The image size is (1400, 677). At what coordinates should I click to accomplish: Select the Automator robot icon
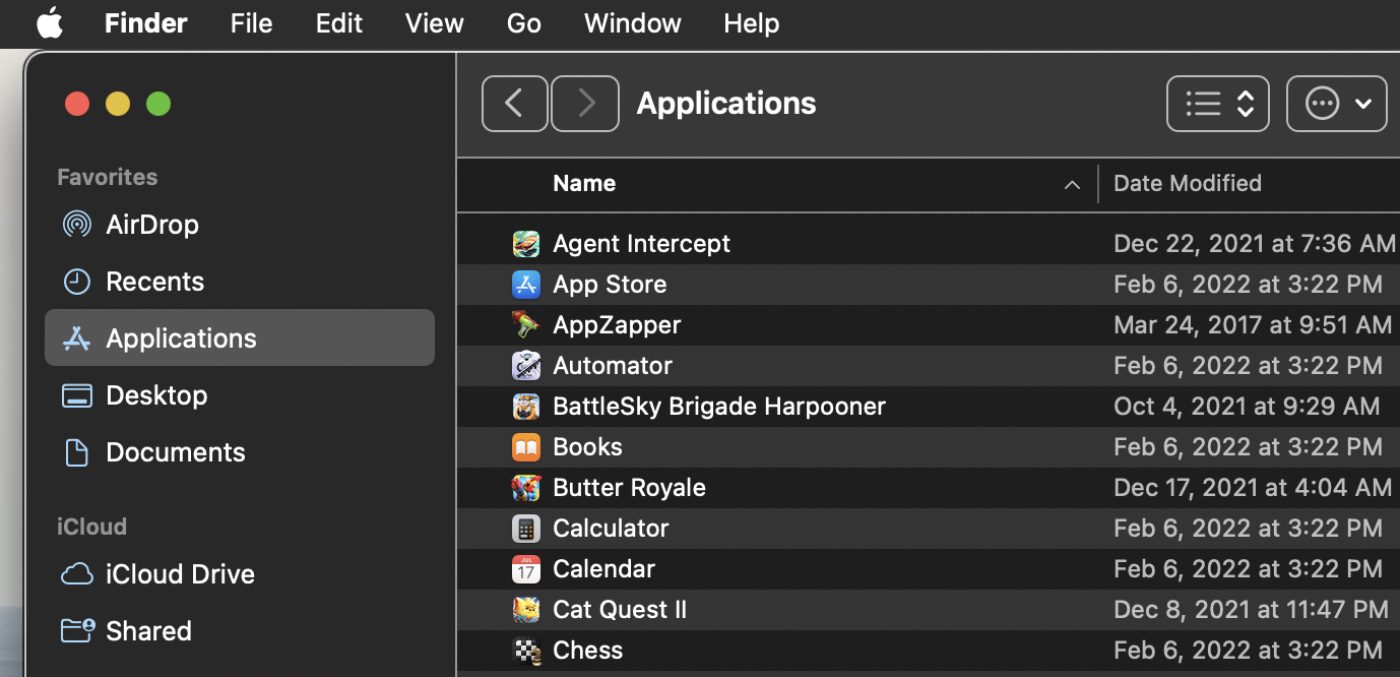(526, 366)
